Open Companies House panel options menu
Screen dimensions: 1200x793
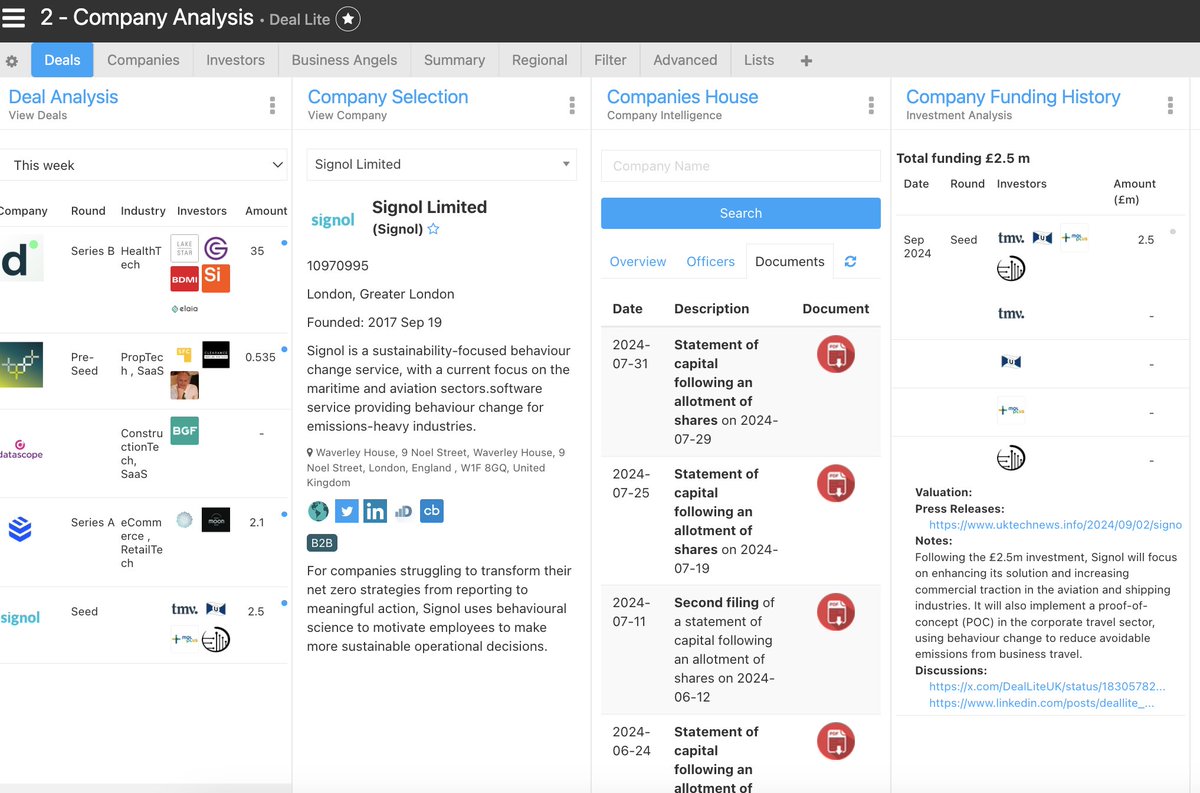pyautogui.click(x=871, y=105)
